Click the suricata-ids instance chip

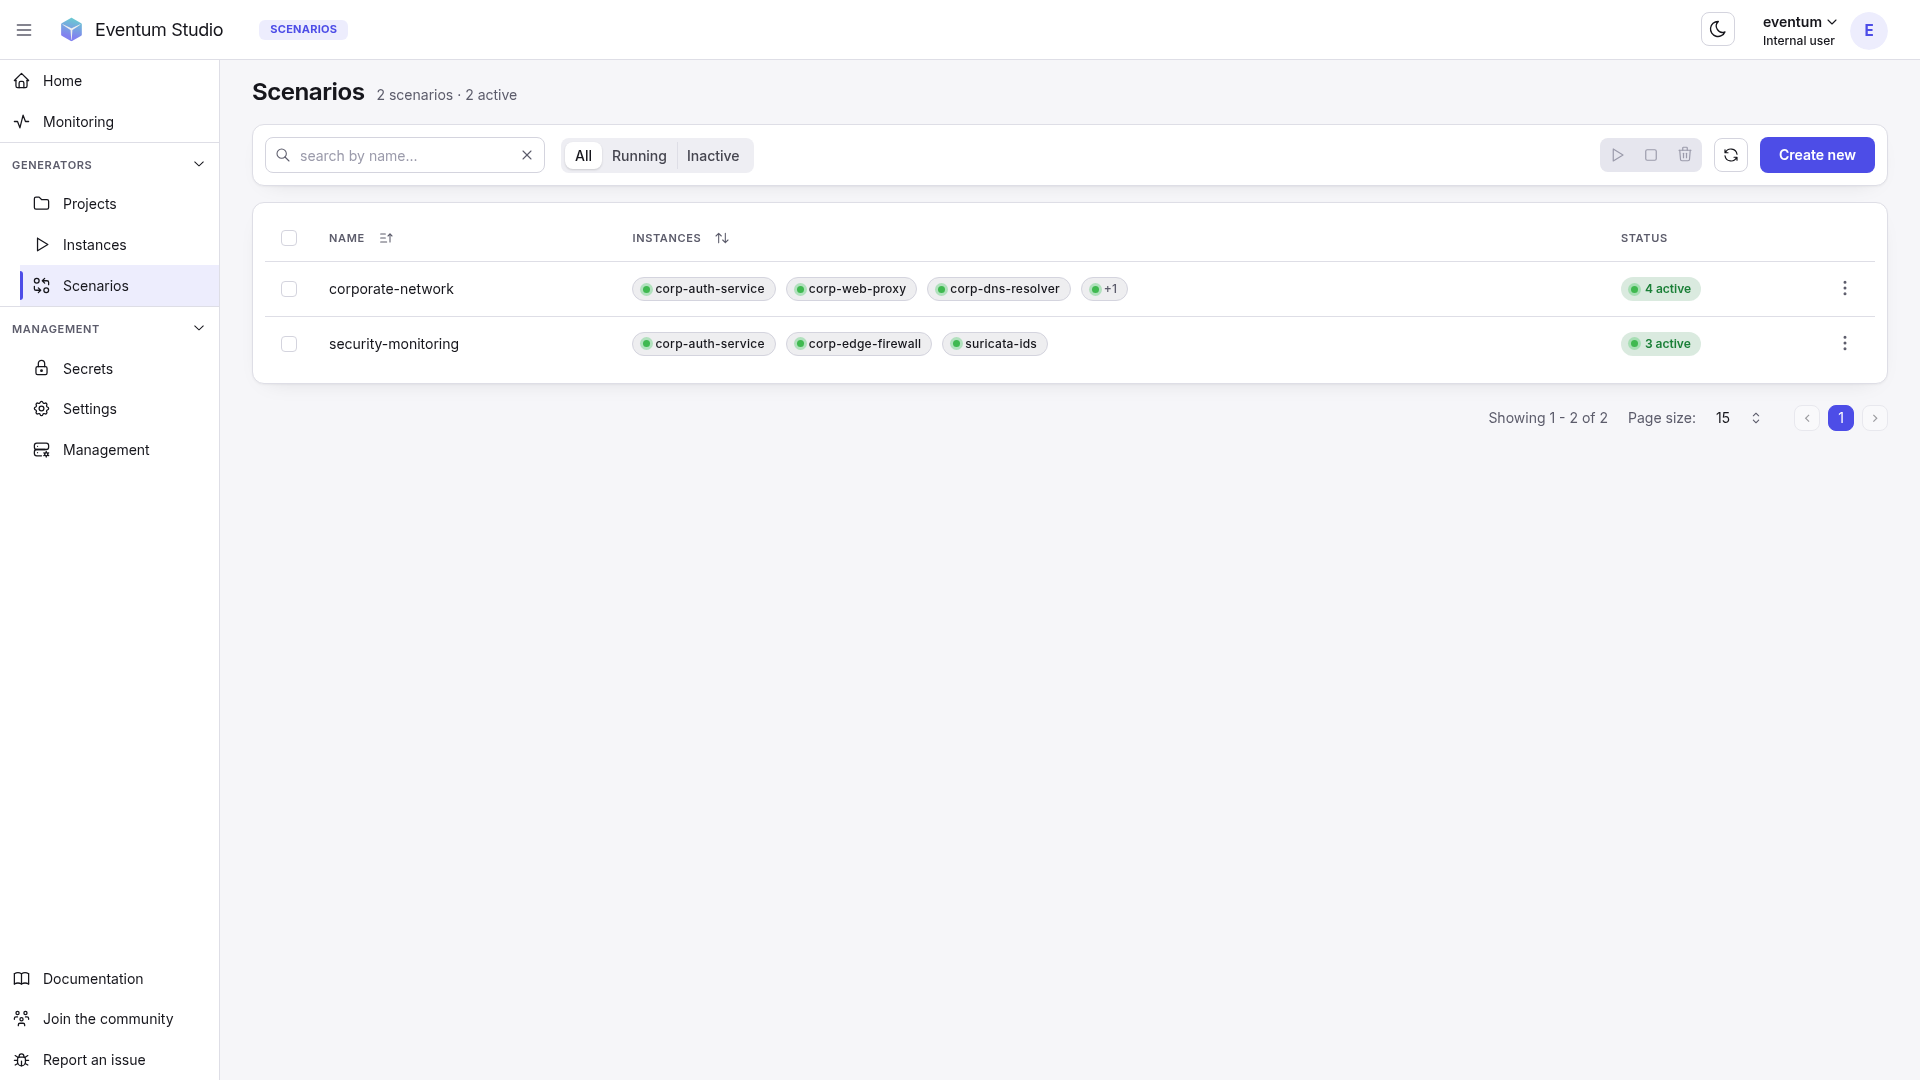click(x=995, y=344)
